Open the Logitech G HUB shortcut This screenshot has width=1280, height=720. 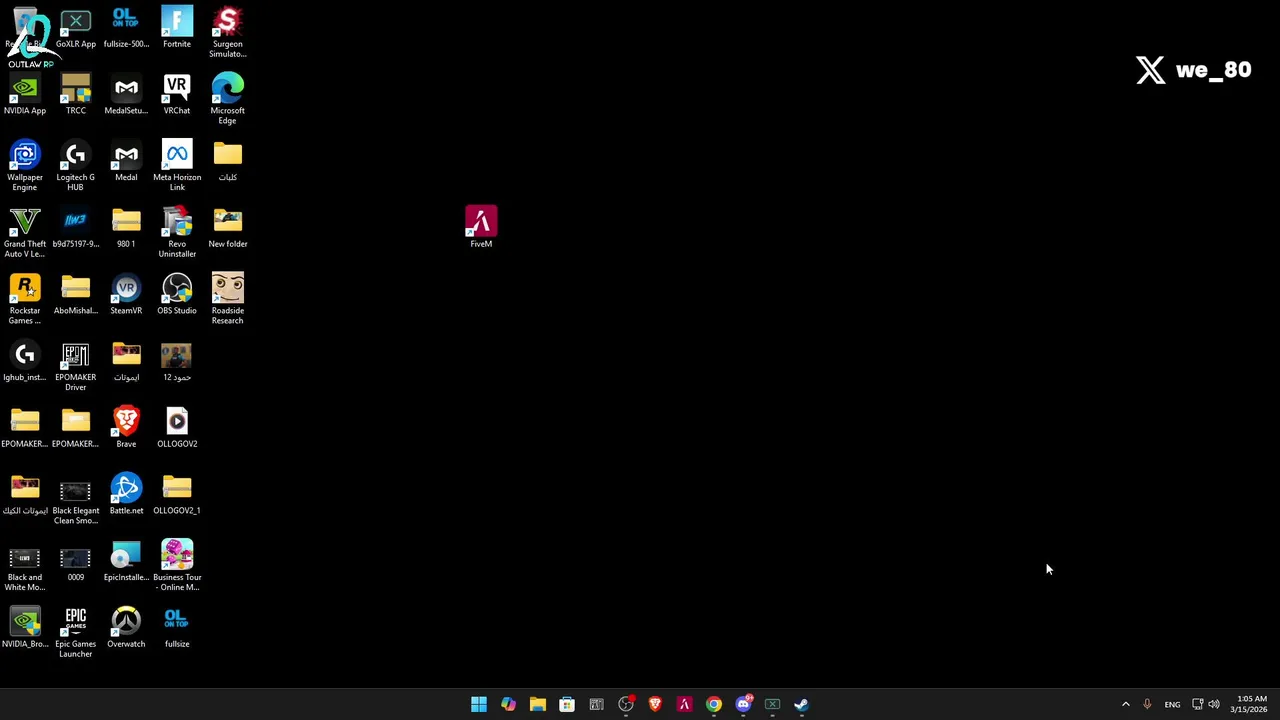tap(76, 166)
